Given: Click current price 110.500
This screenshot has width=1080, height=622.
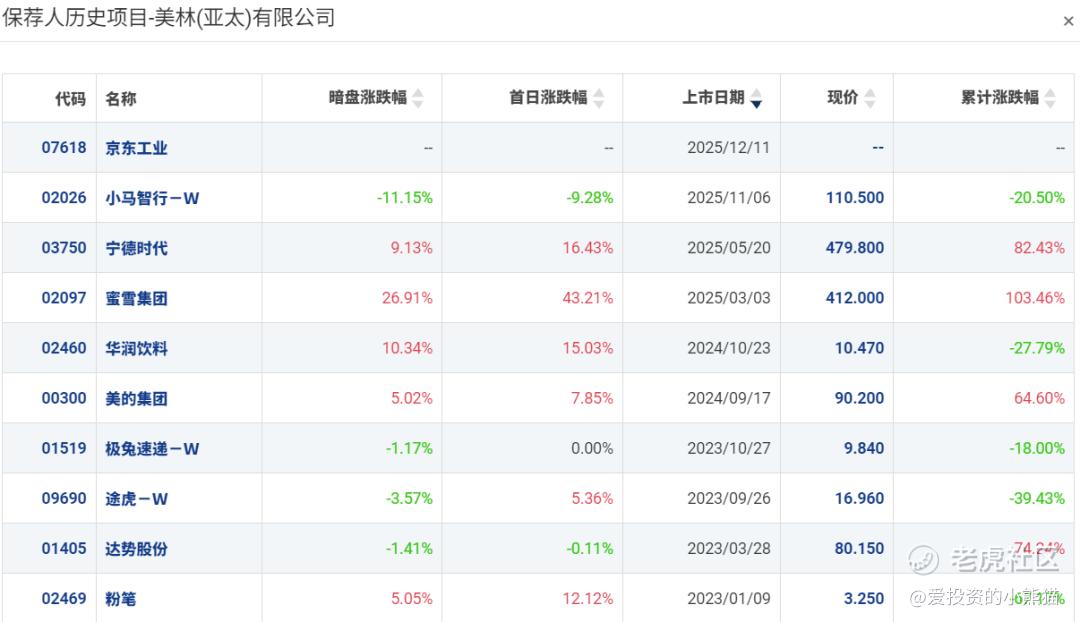Looking at the screenshot, I should (855, 198).
